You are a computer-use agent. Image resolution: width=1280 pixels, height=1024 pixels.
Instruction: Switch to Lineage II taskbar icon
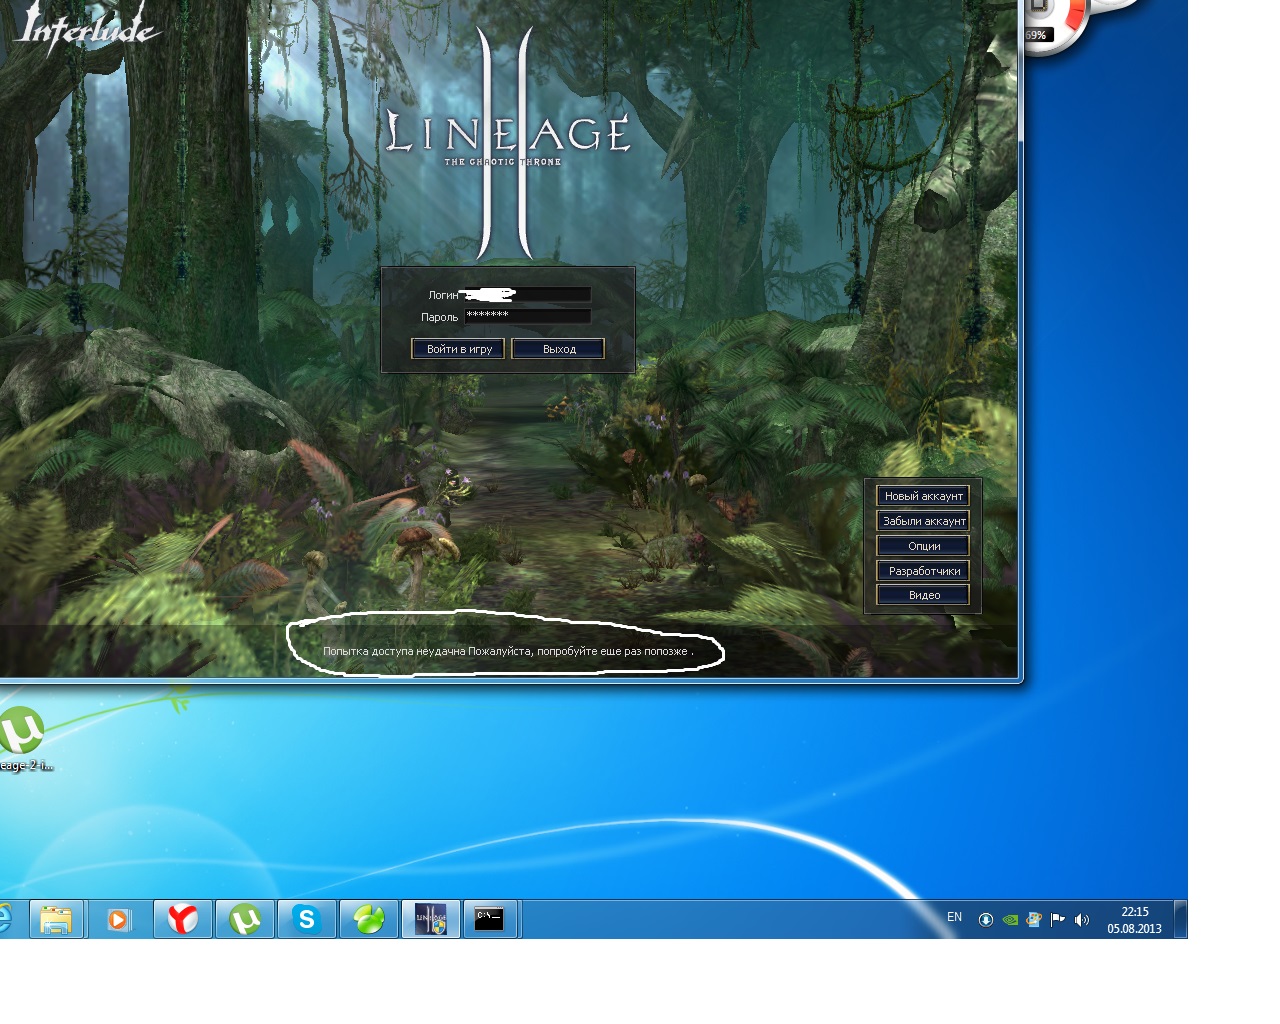[431, 919]
